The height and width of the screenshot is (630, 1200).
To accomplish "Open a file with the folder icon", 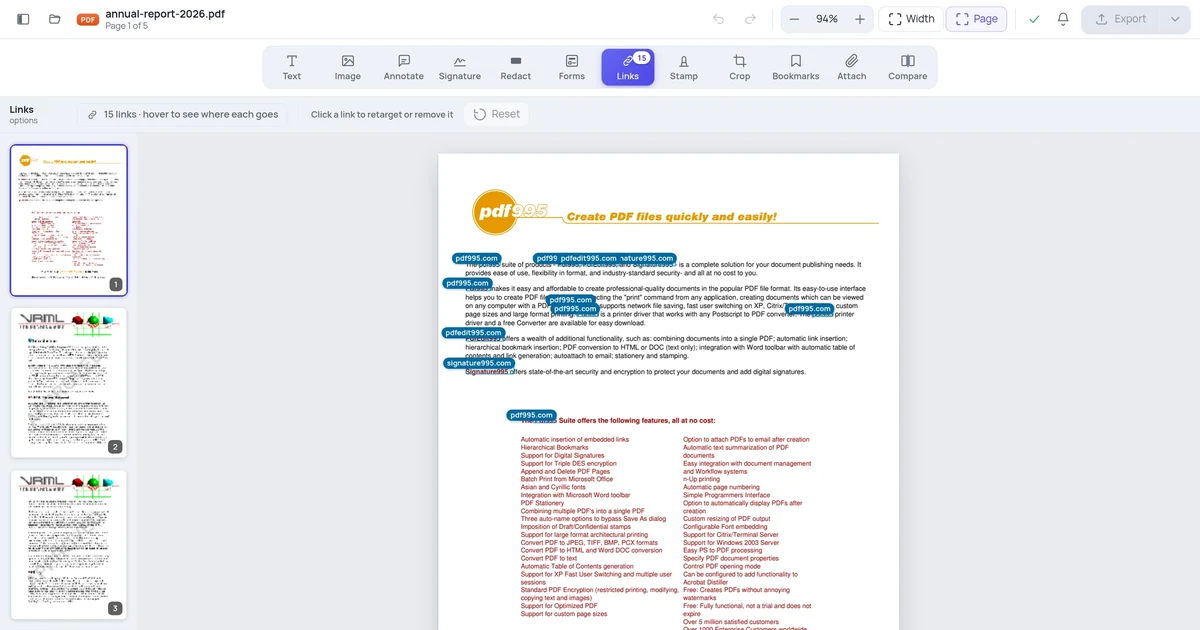I will click(55, 19).
